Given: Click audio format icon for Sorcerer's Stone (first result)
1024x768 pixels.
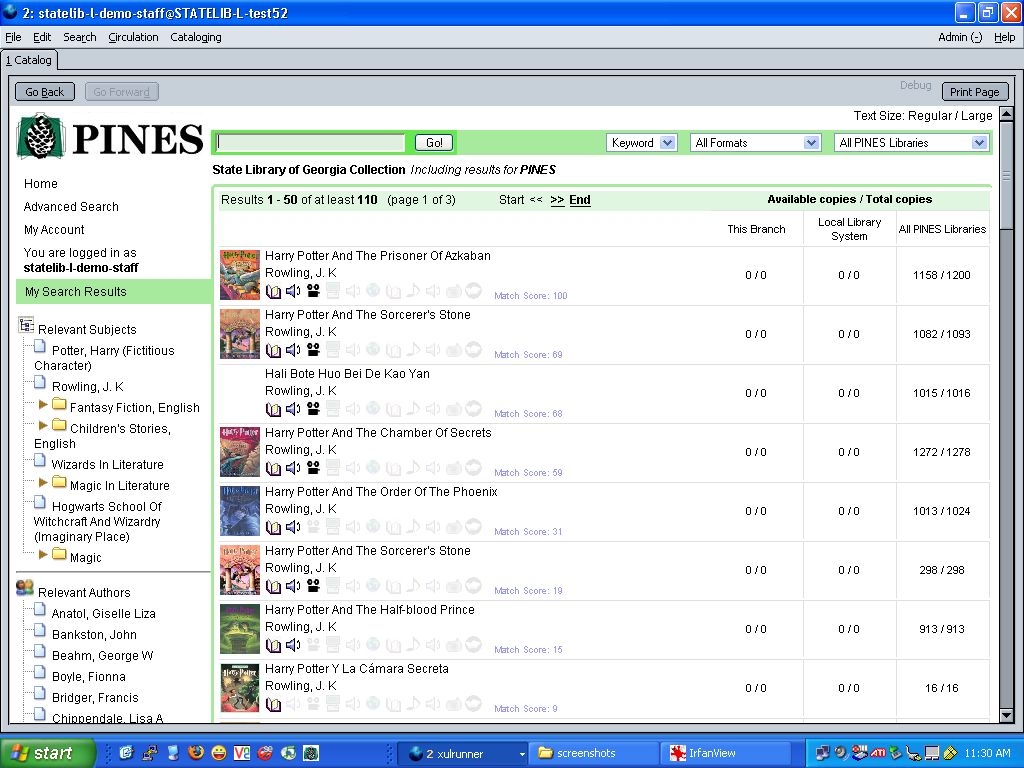Looking at the screenshot, I should click(293, 350).
